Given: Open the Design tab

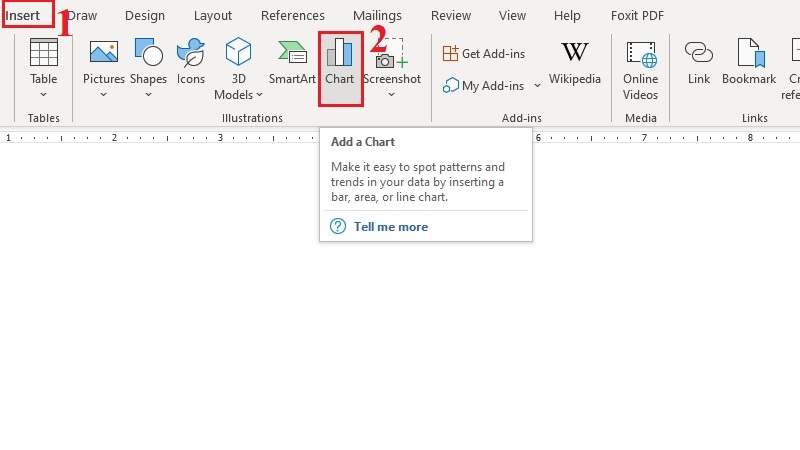Looking at the screenshot, I should click(x=145, y=16).
